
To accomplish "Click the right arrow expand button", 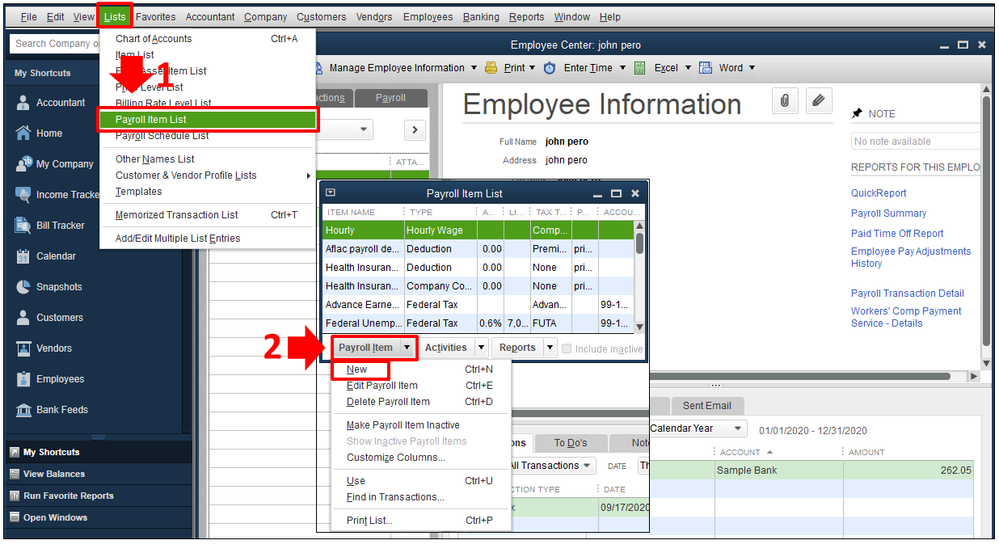I will pos(415,130).
